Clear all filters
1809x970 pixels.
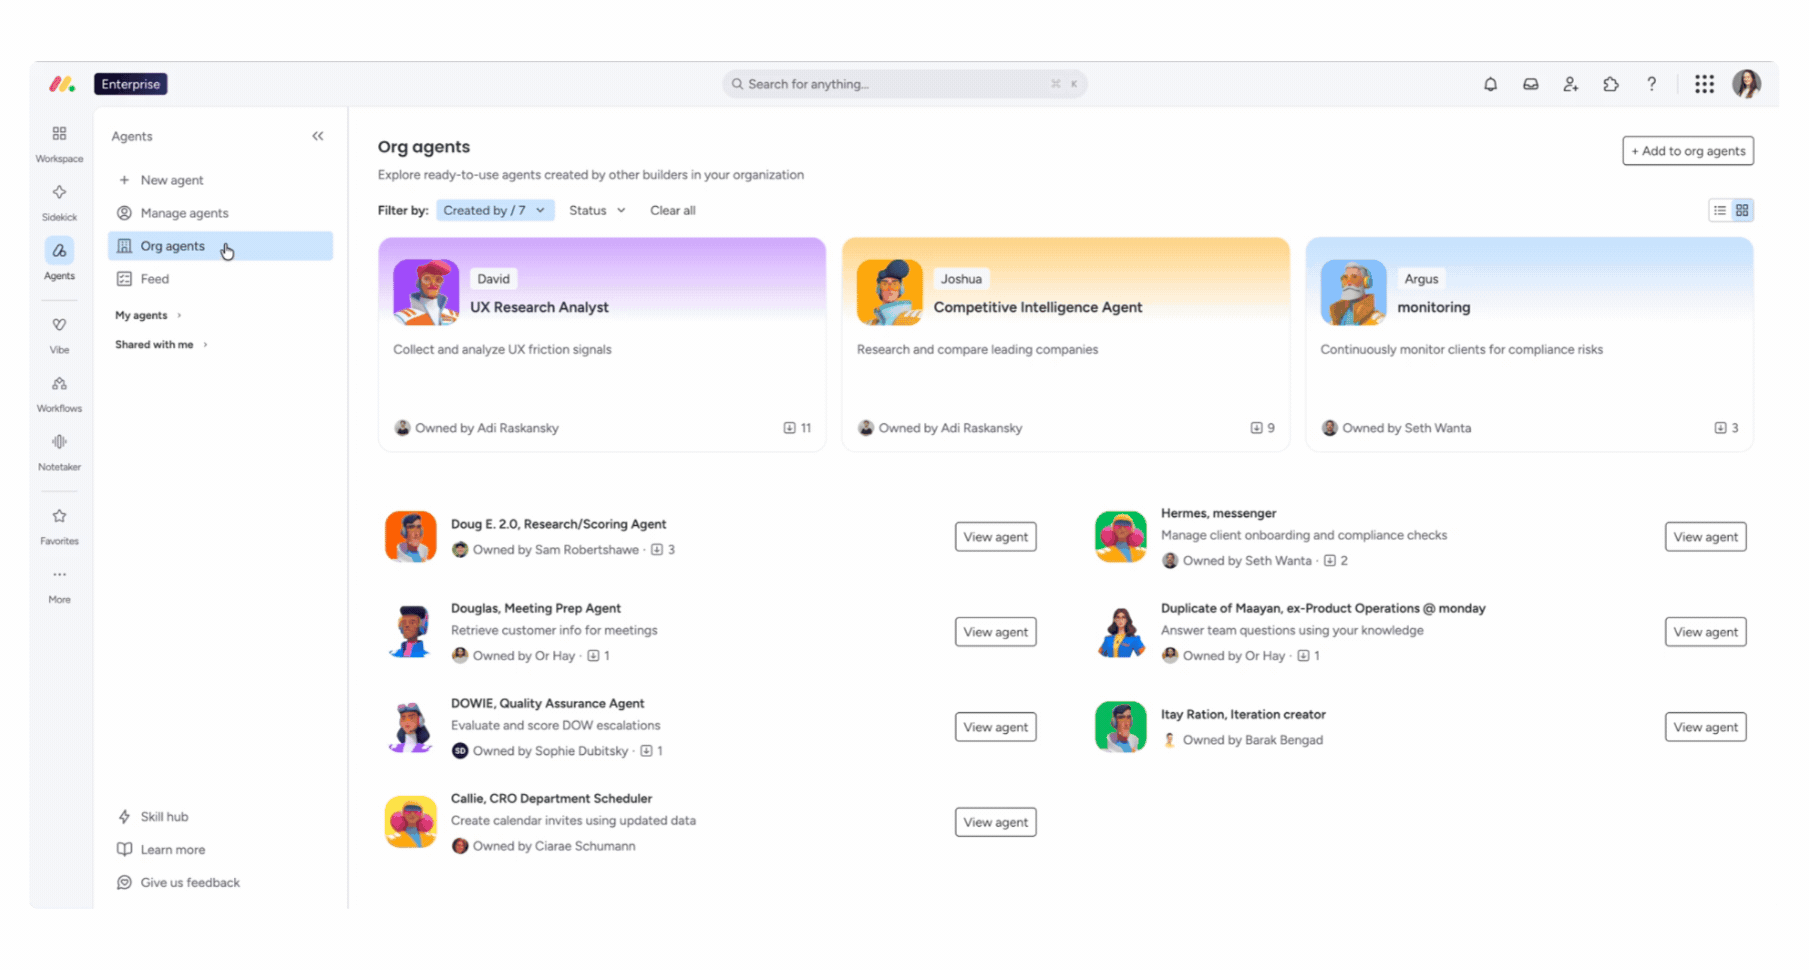click(672, 210)
